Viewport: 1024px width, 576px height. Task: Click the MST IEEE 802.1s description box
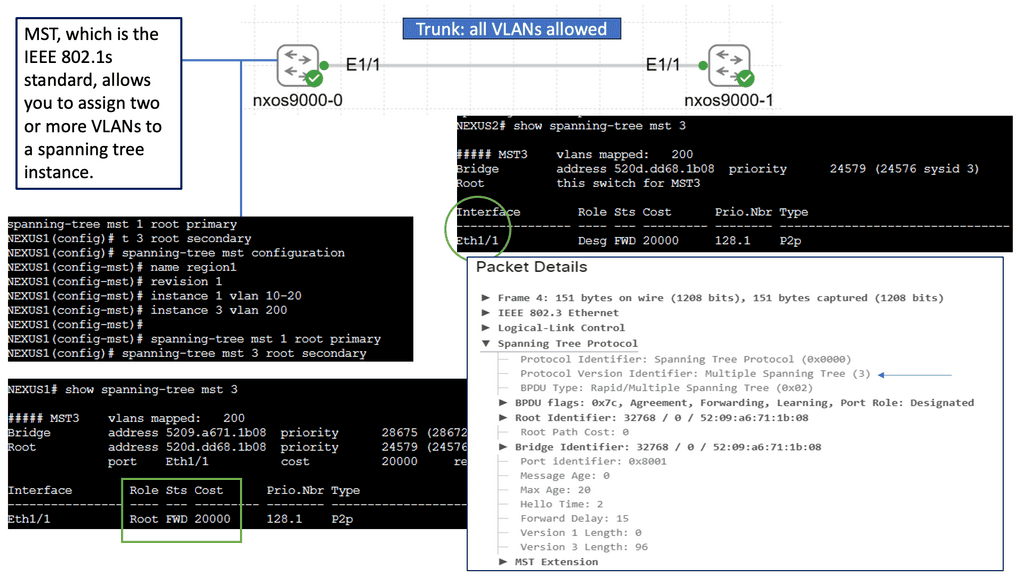pyautogui.click(x=99, y=103)
